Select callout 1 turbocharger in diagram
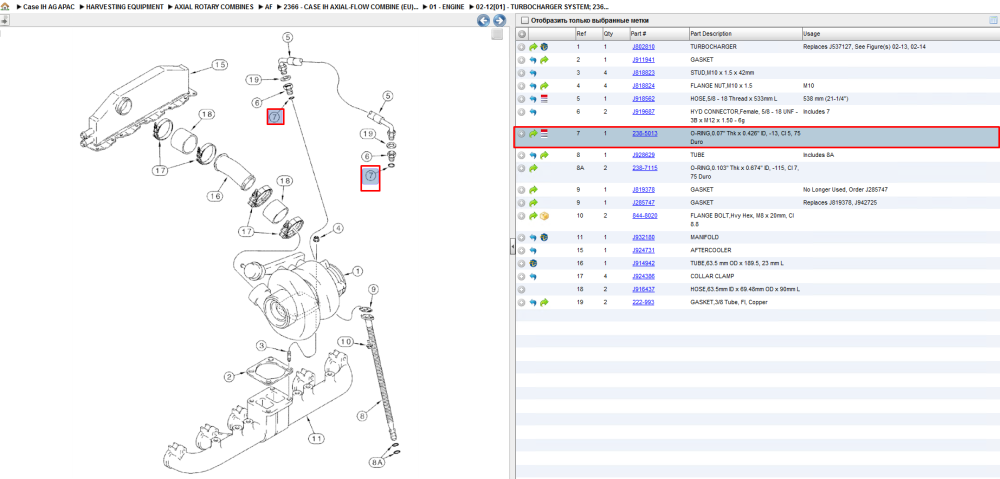 coord(357,272)
